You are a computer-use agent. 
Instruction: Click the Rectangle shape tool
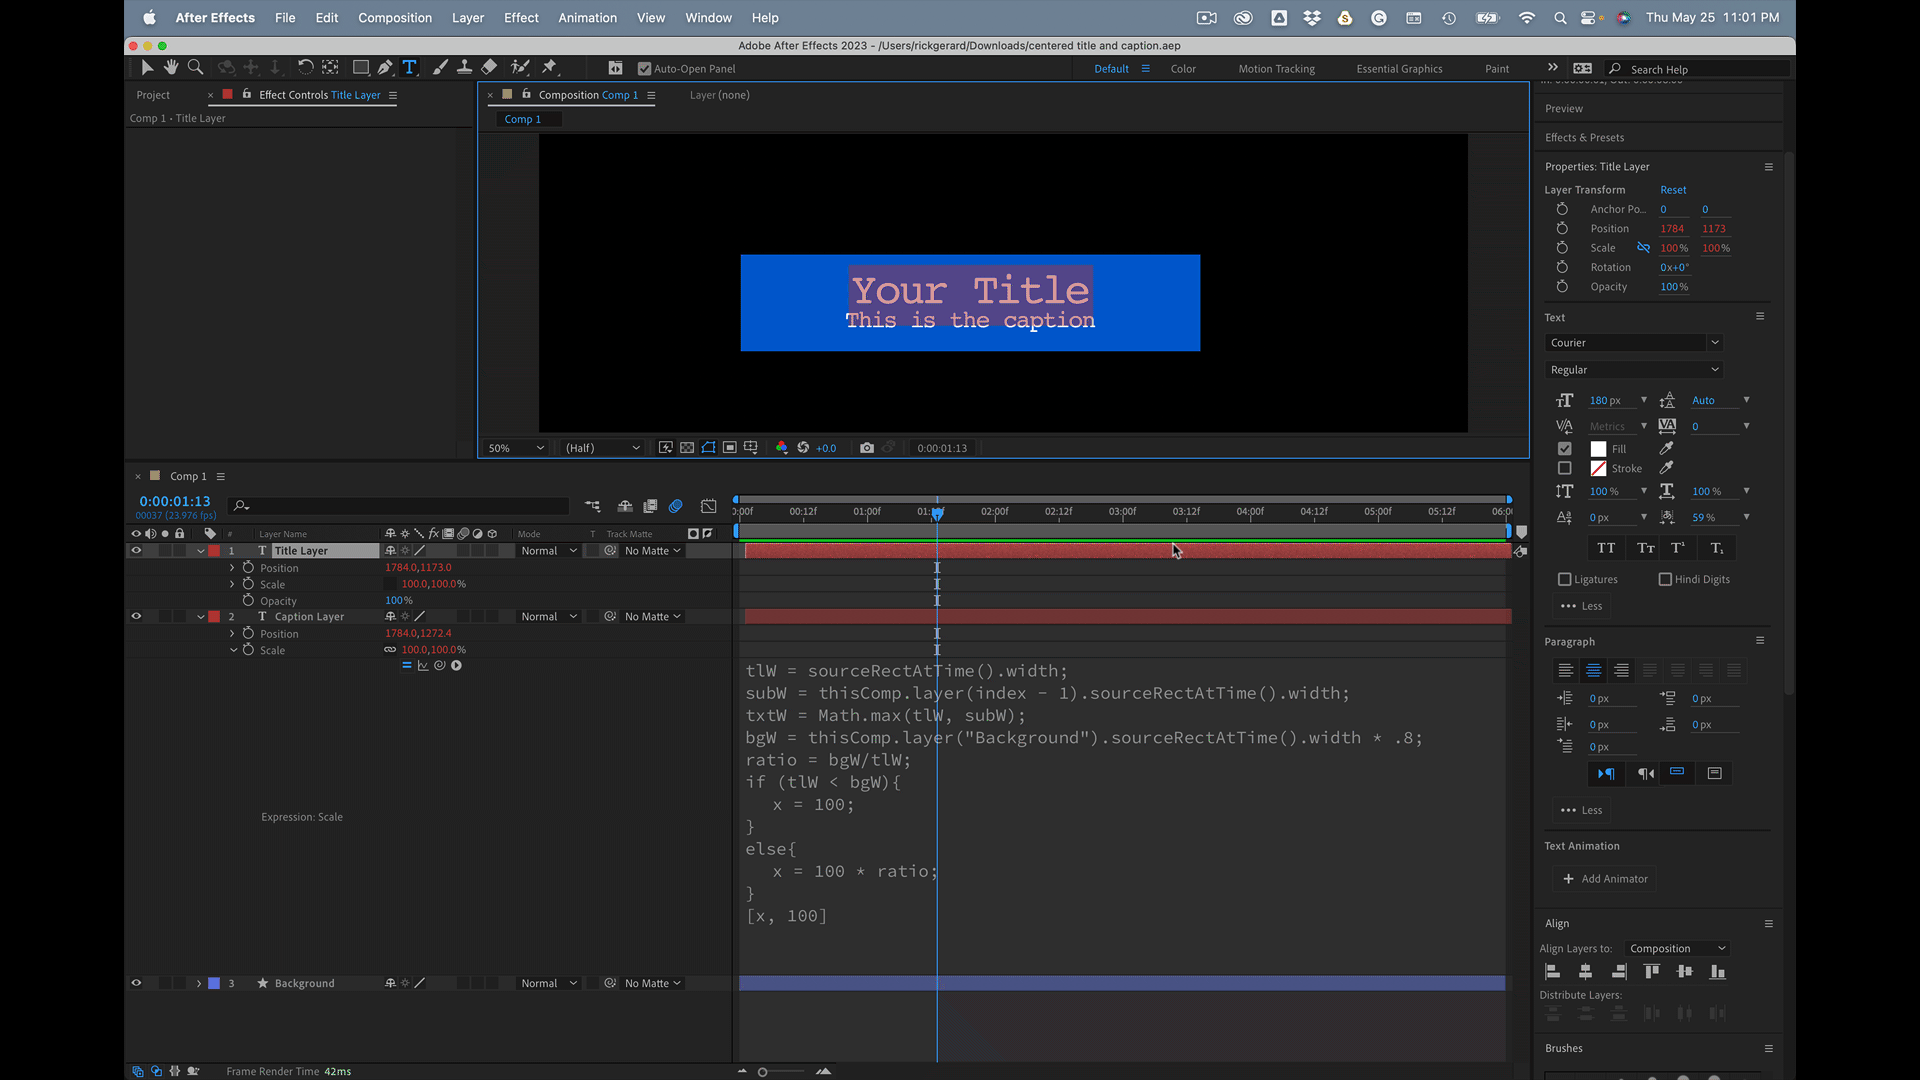coord(360,67)
